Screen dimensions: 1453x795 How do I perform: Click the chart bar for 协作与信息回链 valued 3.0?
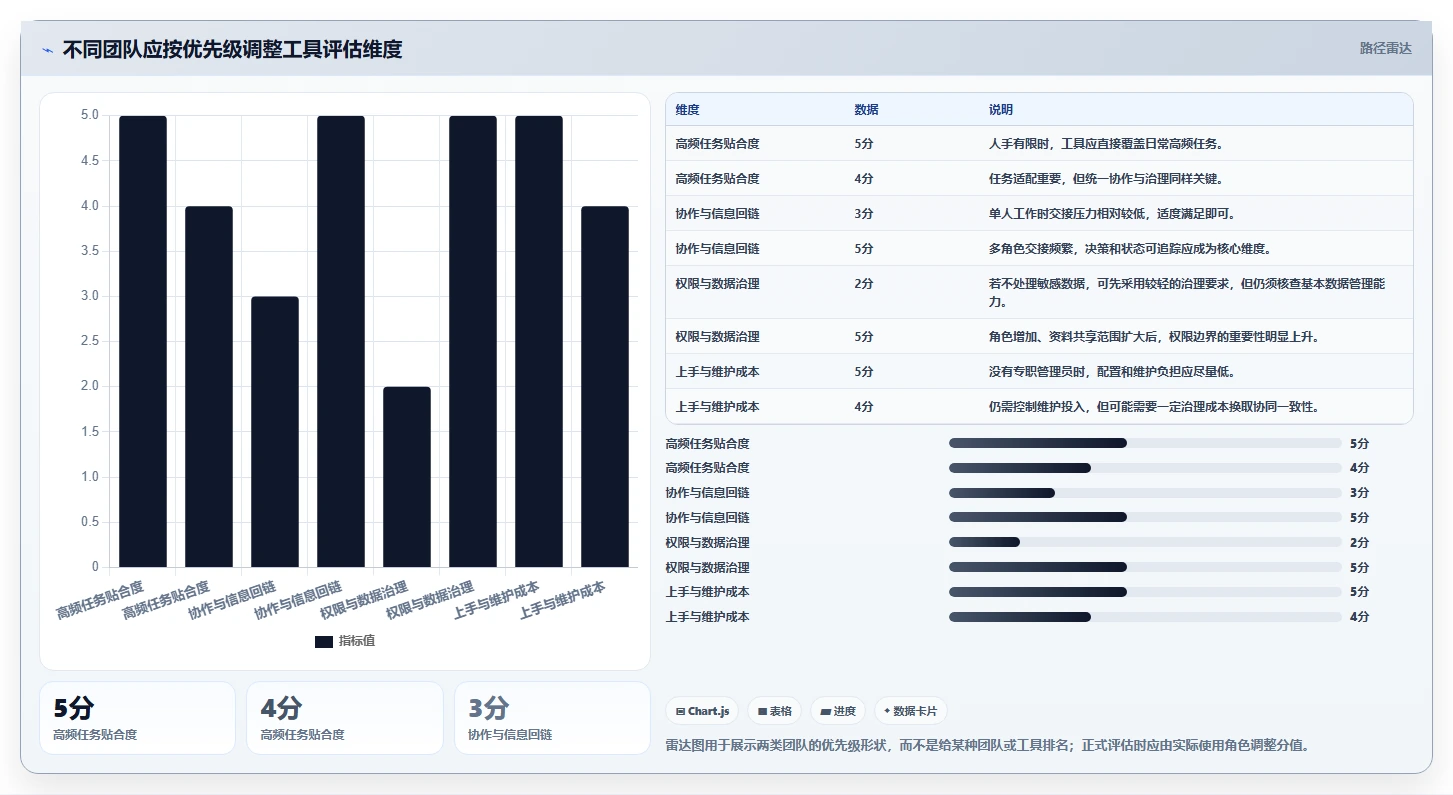point(275,432)
